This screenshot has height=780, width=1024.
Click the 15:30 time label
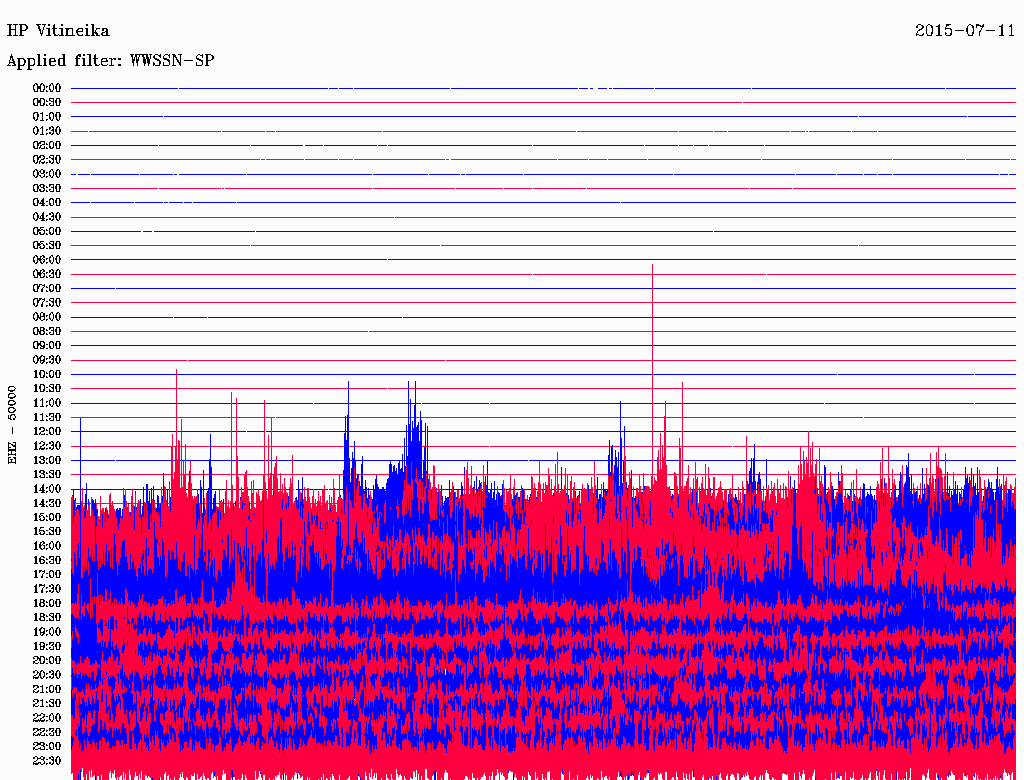tap(47, 531)
